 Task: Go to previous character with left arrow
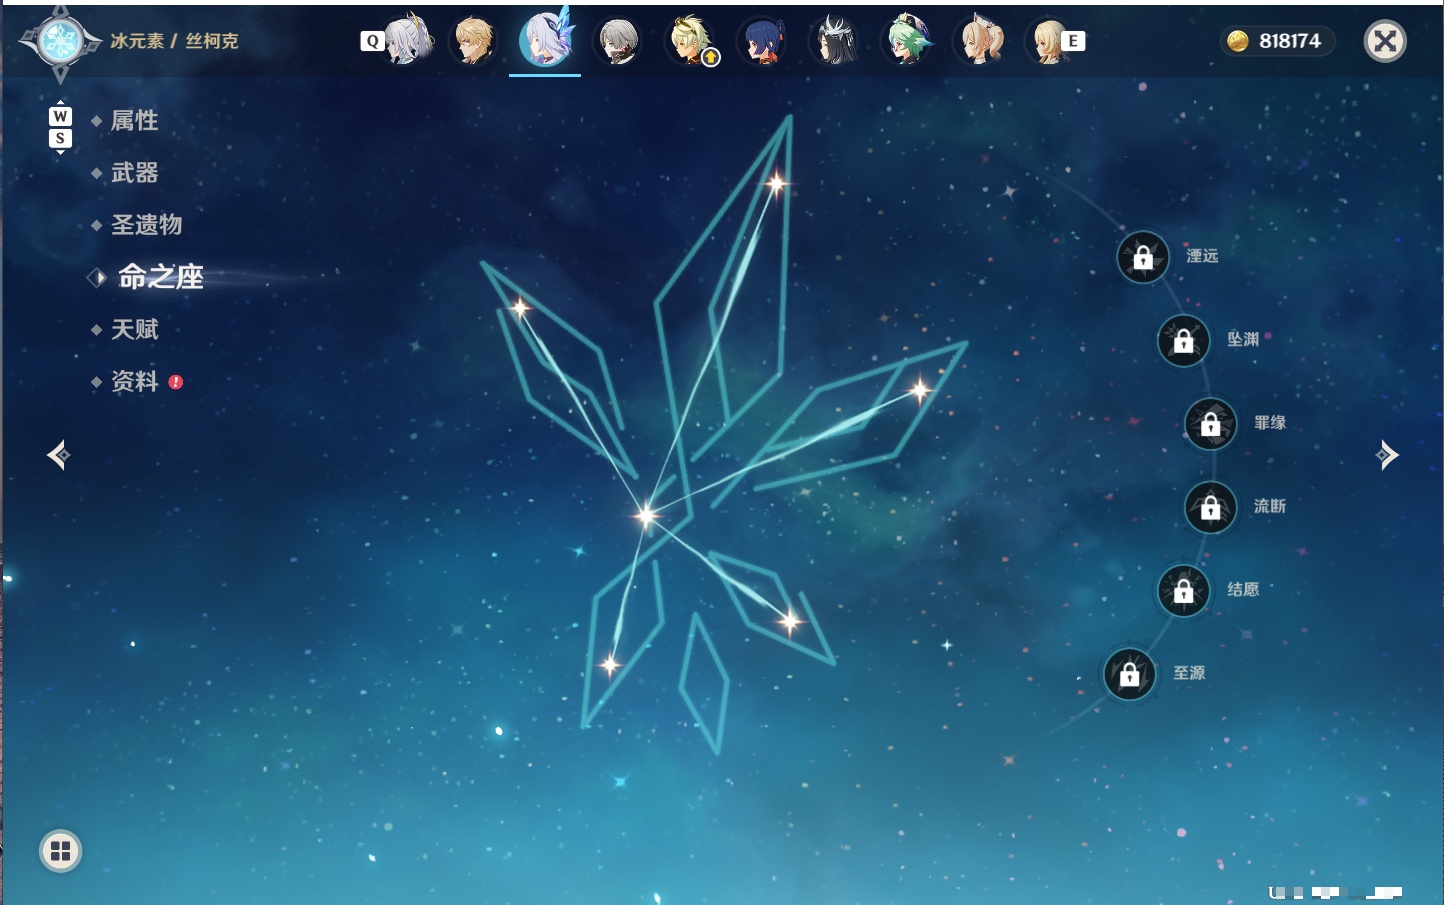[x=58, y=455]
